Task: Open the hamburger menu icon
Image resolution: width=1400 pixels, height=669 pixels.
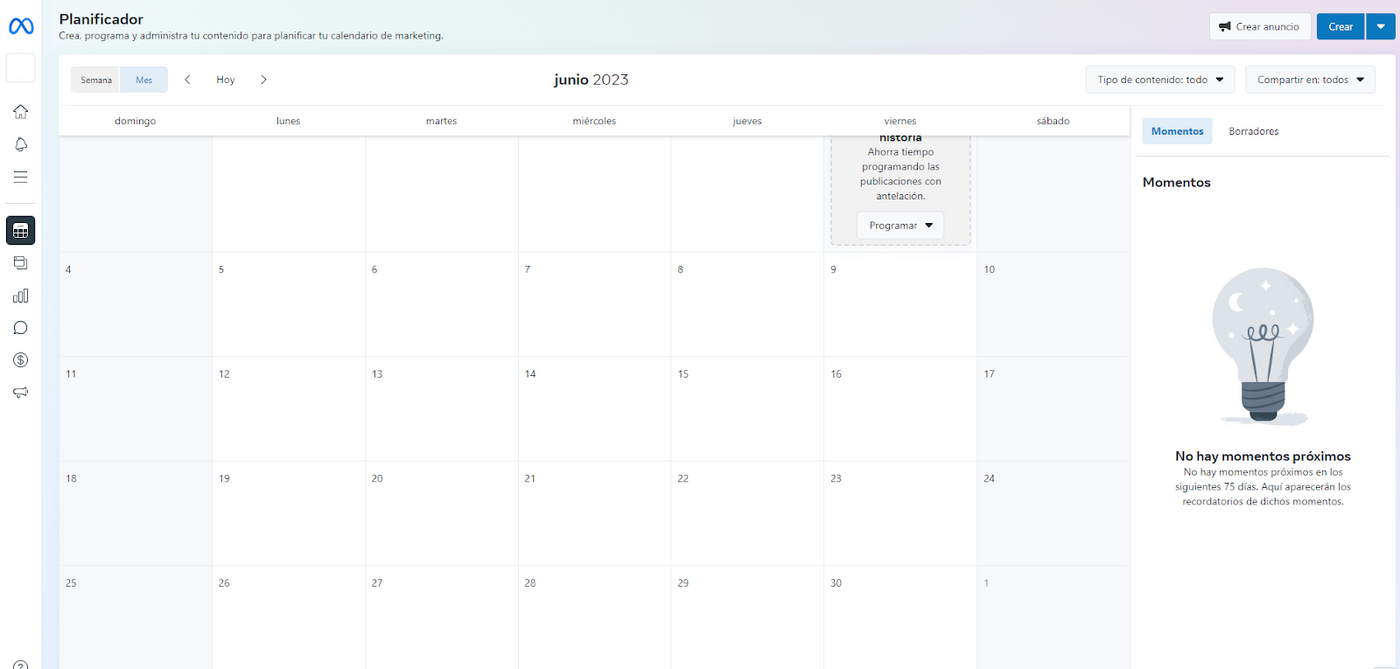Action: 20,177
